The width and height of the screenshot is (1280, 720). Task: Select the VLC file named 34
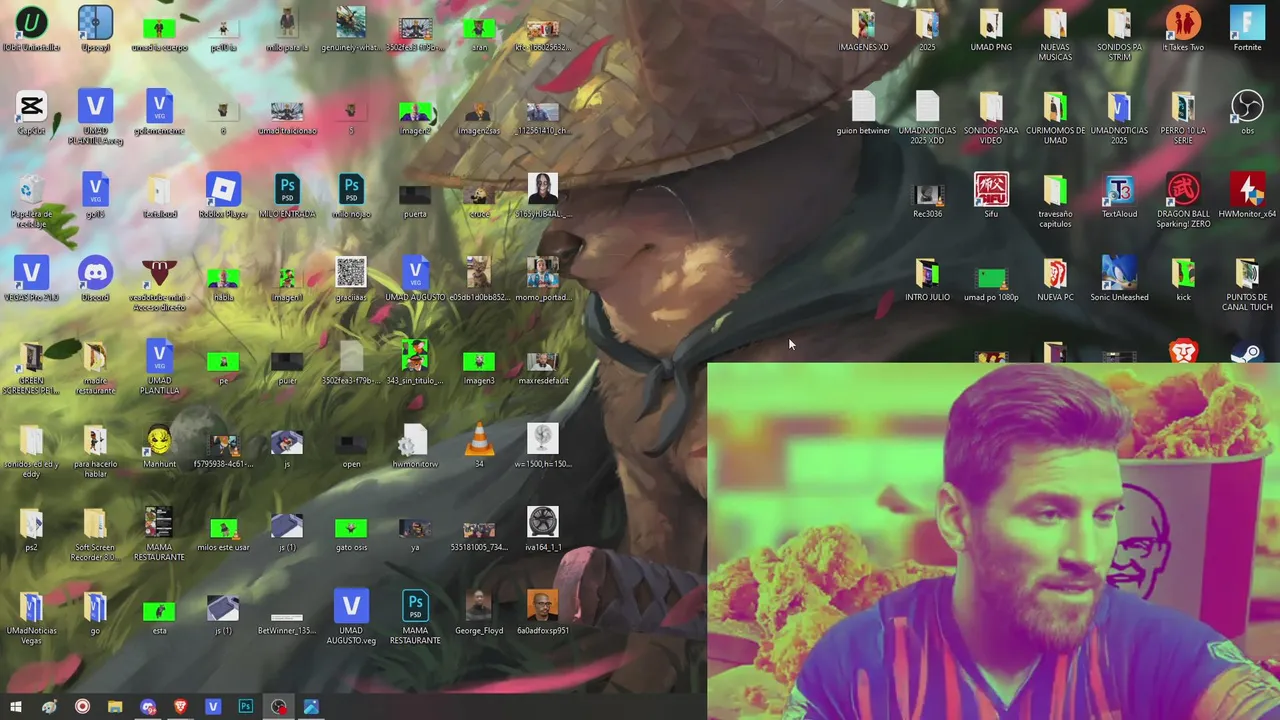479,446
